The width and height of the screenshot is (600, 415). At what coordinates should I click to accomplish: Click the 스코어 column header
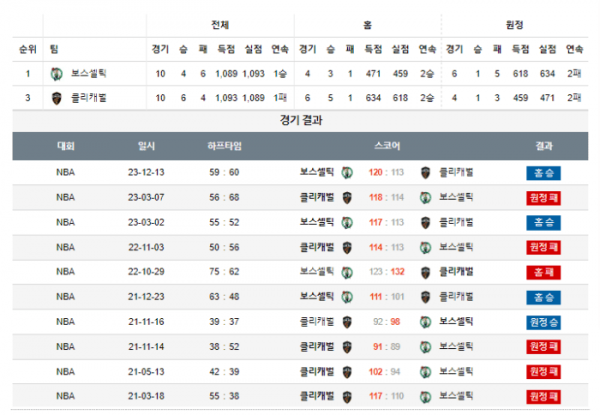tap(387, 146)
